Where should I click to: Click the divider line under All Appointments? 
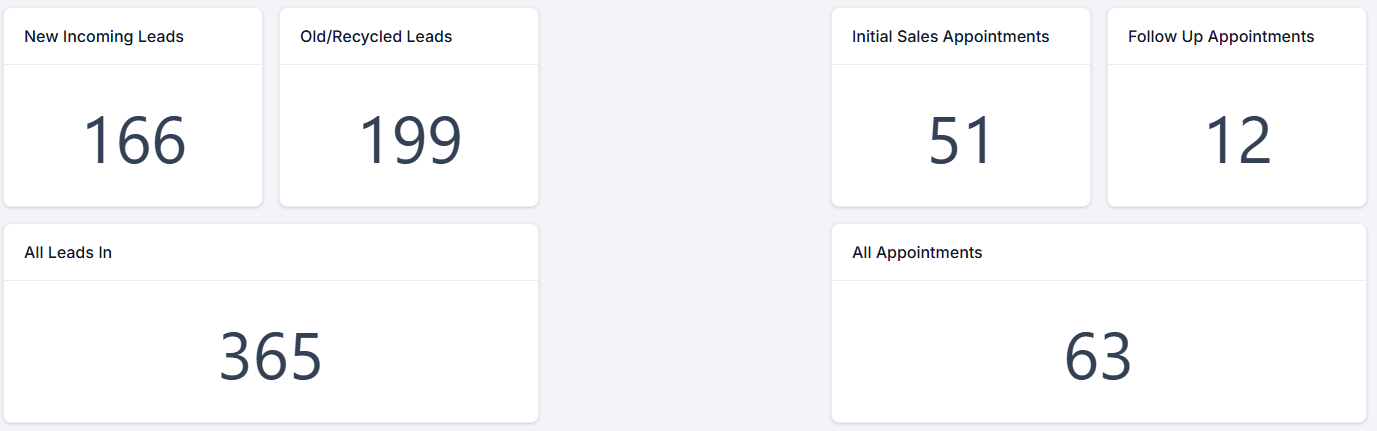pos(1098,281)
